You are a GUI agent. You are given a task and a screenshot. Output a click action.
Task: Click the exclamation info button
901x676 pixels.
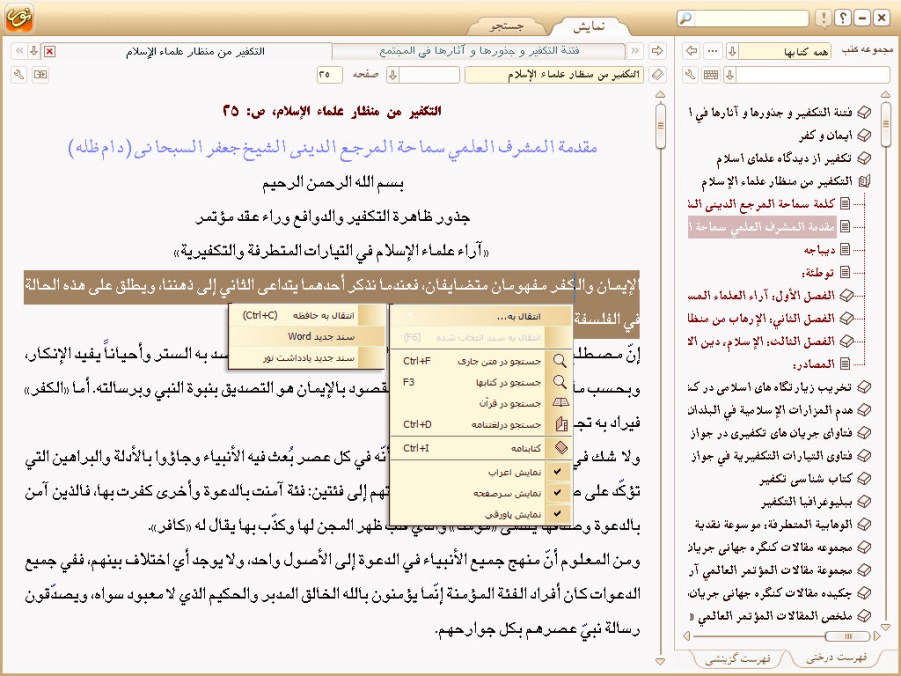click(x=823, y=18)
